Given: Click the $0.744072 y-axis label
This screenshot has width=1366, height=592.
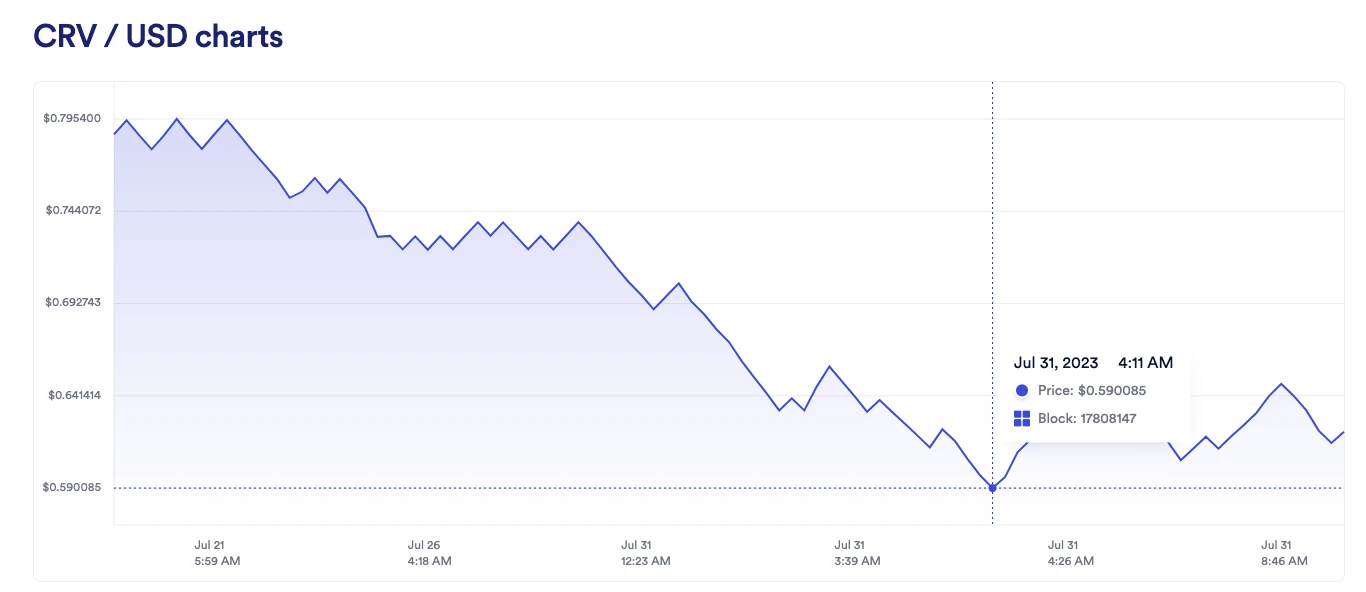Looking at the screenshot, I should coord(73,211).
